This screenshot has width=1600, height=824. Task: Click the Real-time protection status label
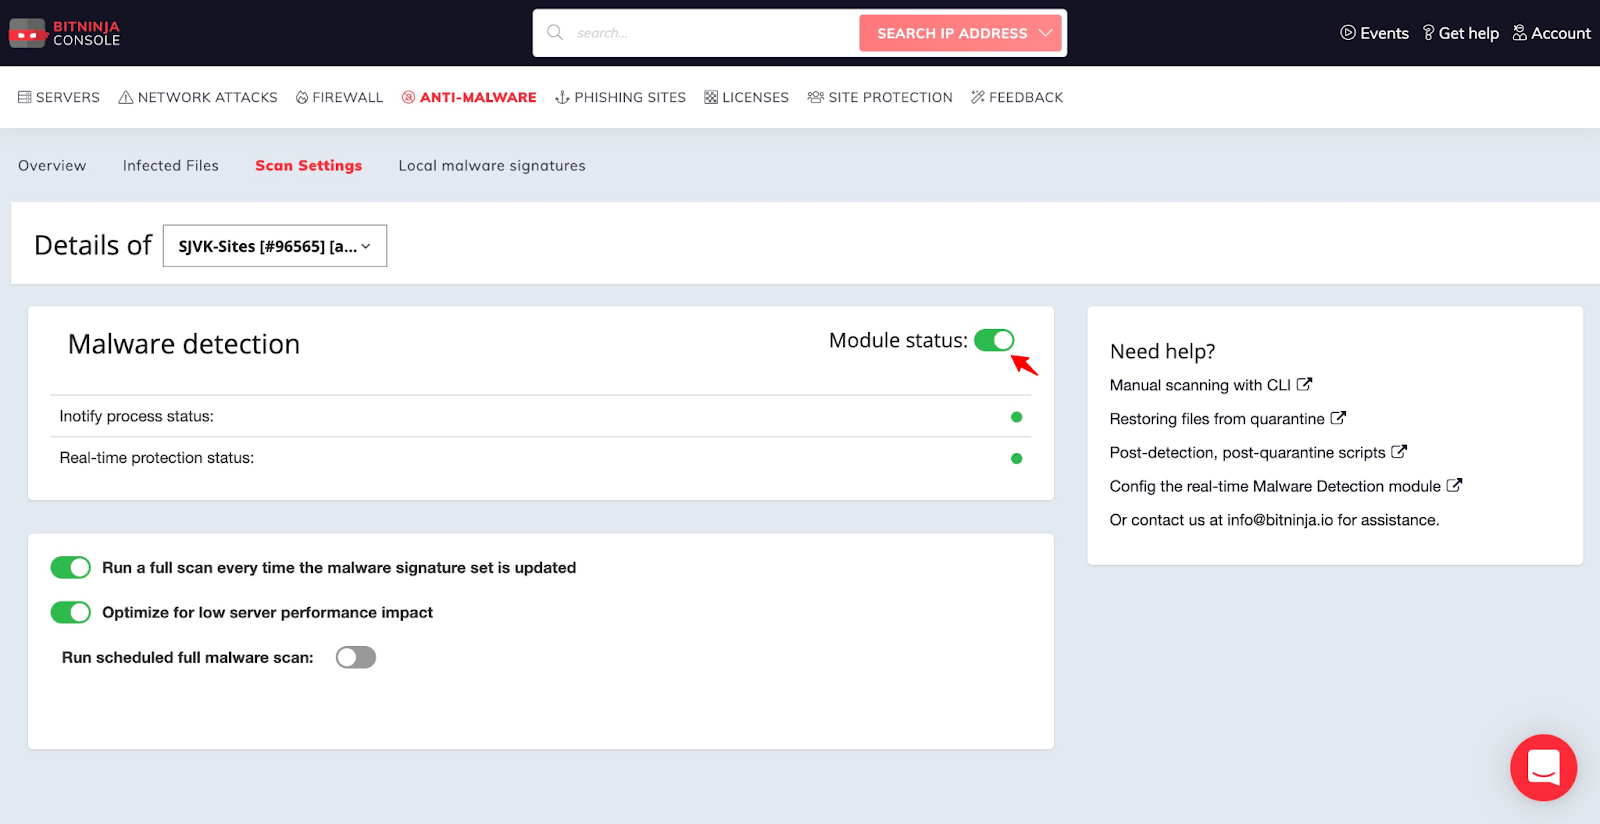pos(157,458)
